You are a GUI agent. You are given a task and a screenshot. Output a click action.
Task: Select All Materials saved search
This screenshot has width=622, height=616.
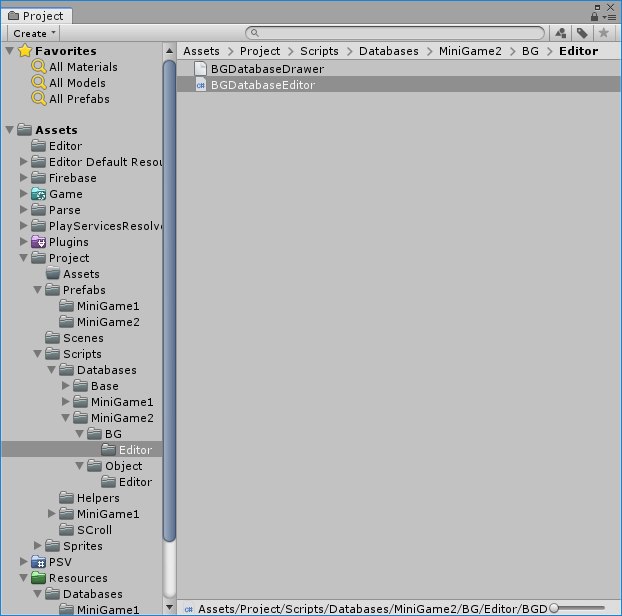(75, 67)
